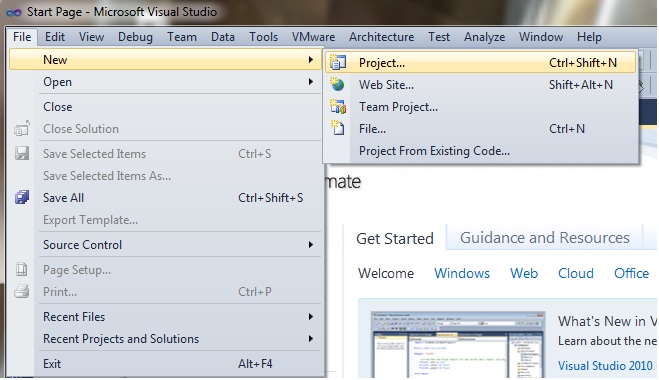Open the Edit menu

pos(55,37)
